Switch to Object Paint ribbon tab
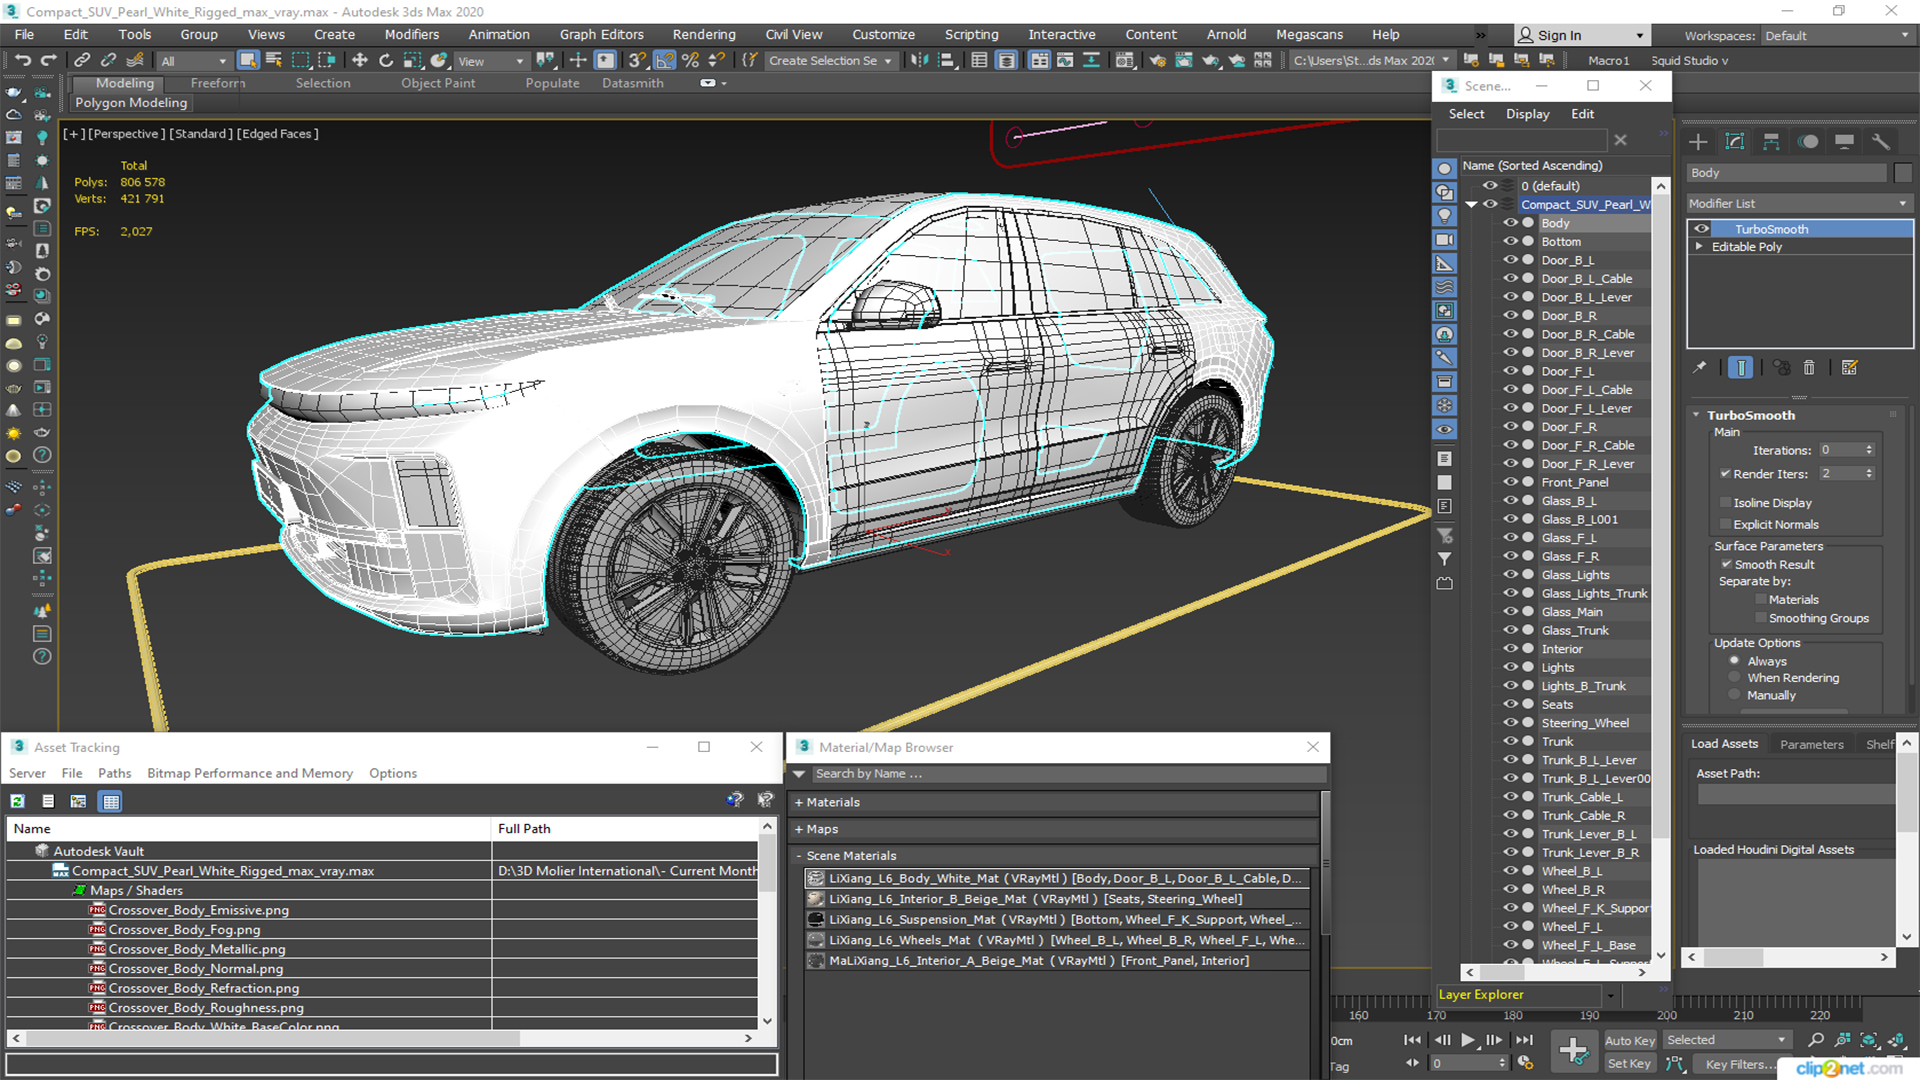Viewport: 1920px width, 1080px height. [x=438, y=83]
